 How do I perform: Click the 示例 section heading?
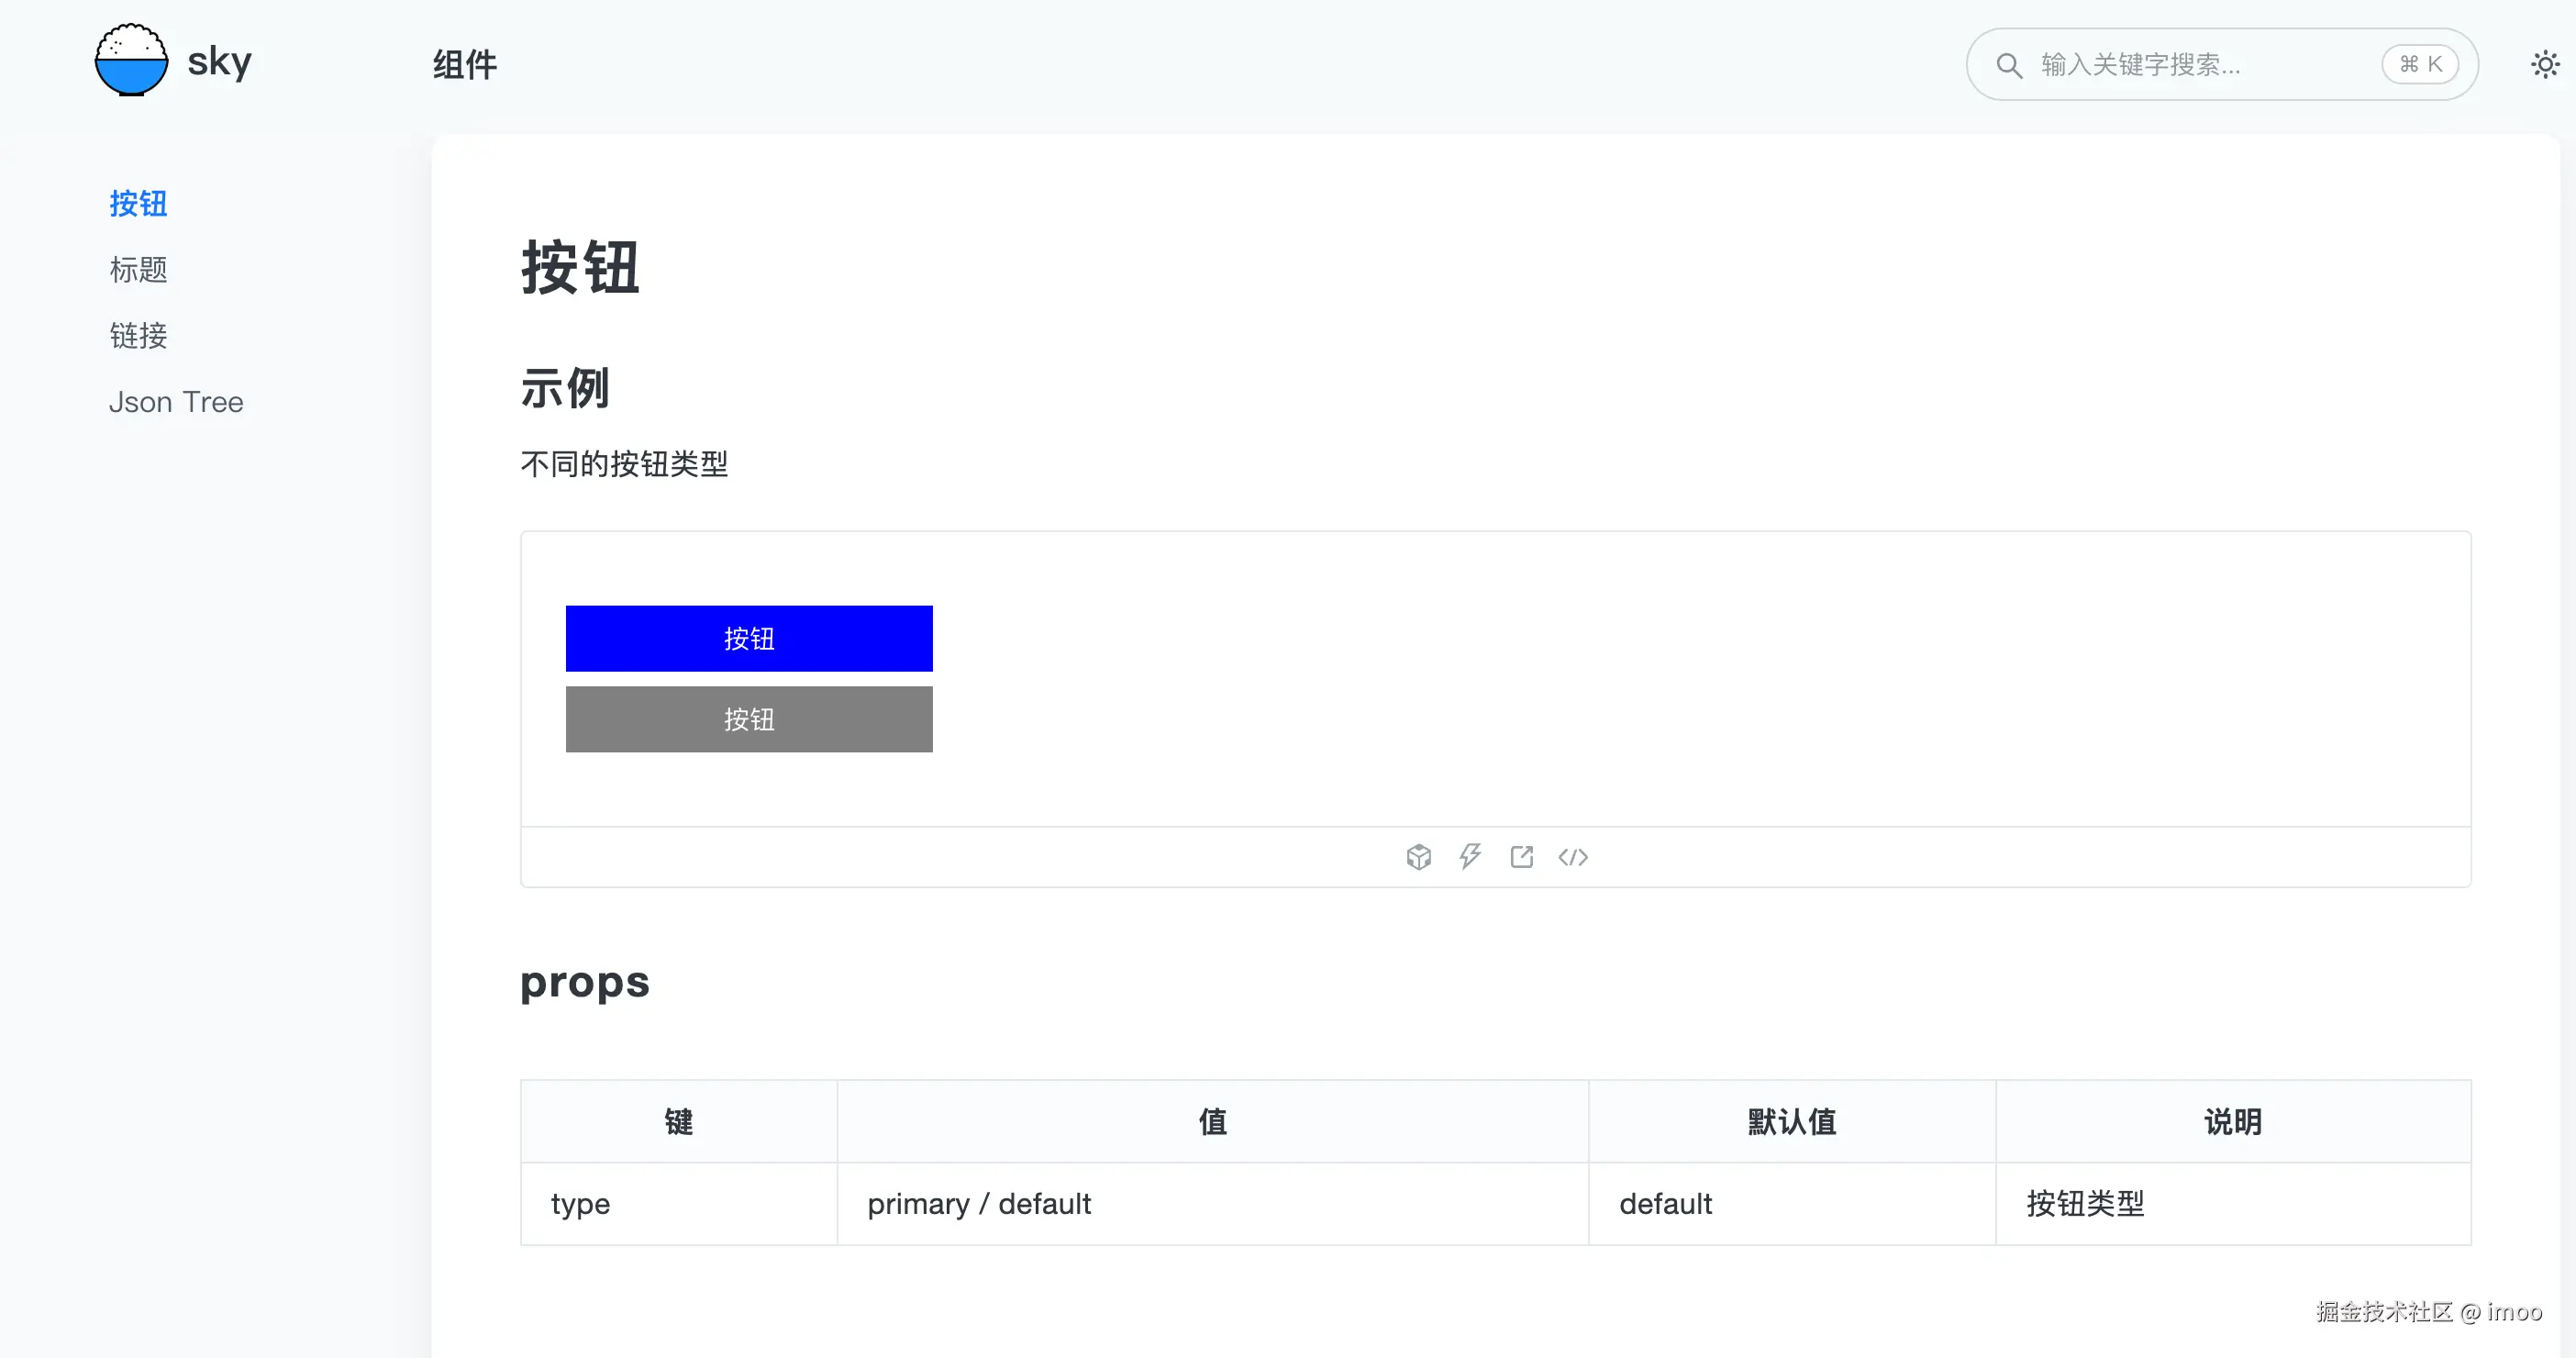[x=565, y=388]
